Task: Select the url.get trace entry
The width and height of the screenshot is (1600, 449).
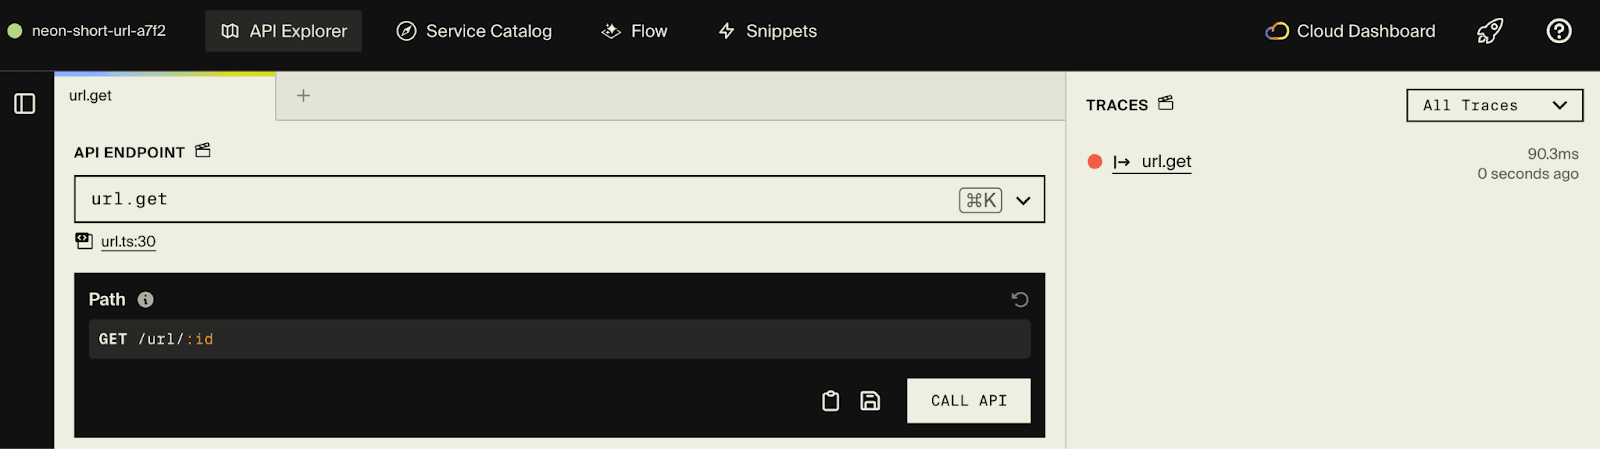Action: pos(1166,162)
